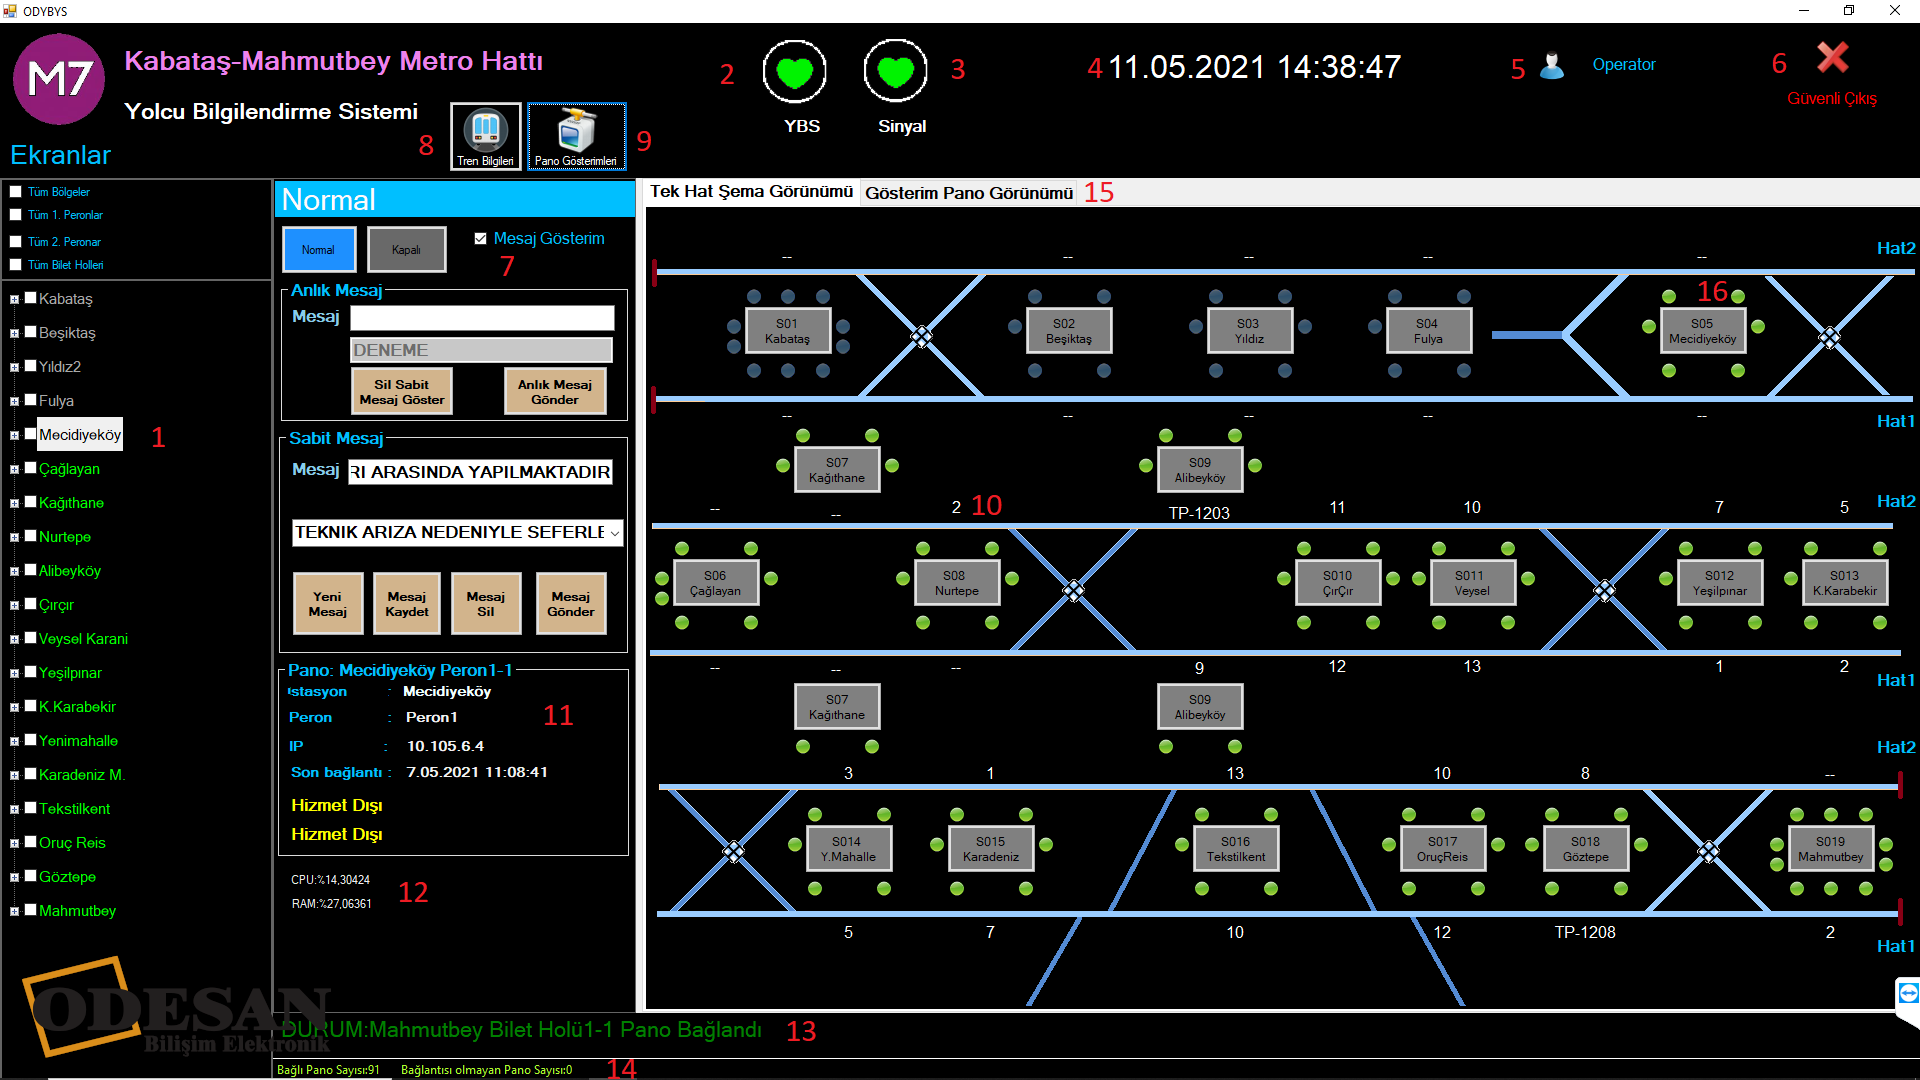The height and width of the screenshot is (1080, 1920).
Task: Open the Sabit Mesaj dropdown list
Action: click(614, 533)
